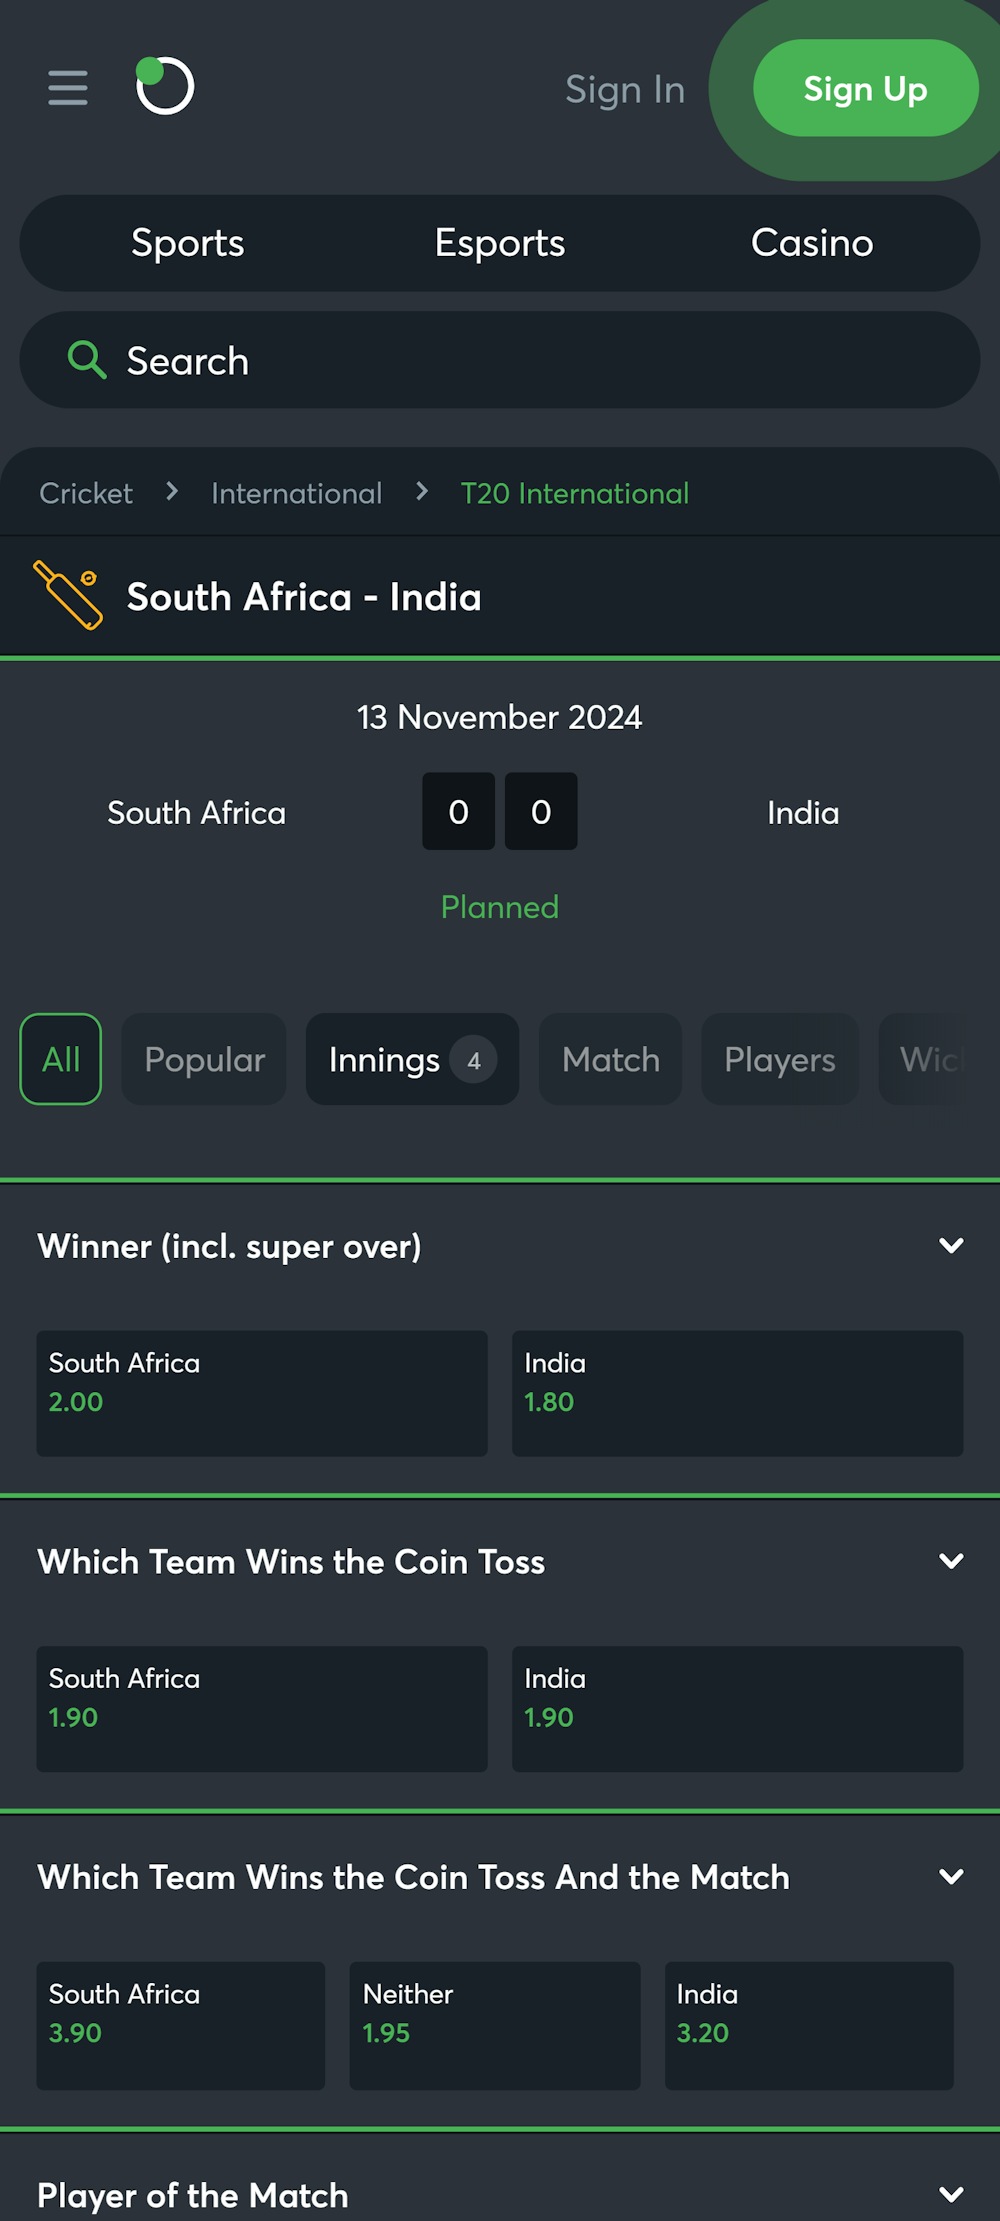Viewport: 1000px width, 2221px height.
Task: Select the "Players" markets filter
Action: [x=779, y=1060]
